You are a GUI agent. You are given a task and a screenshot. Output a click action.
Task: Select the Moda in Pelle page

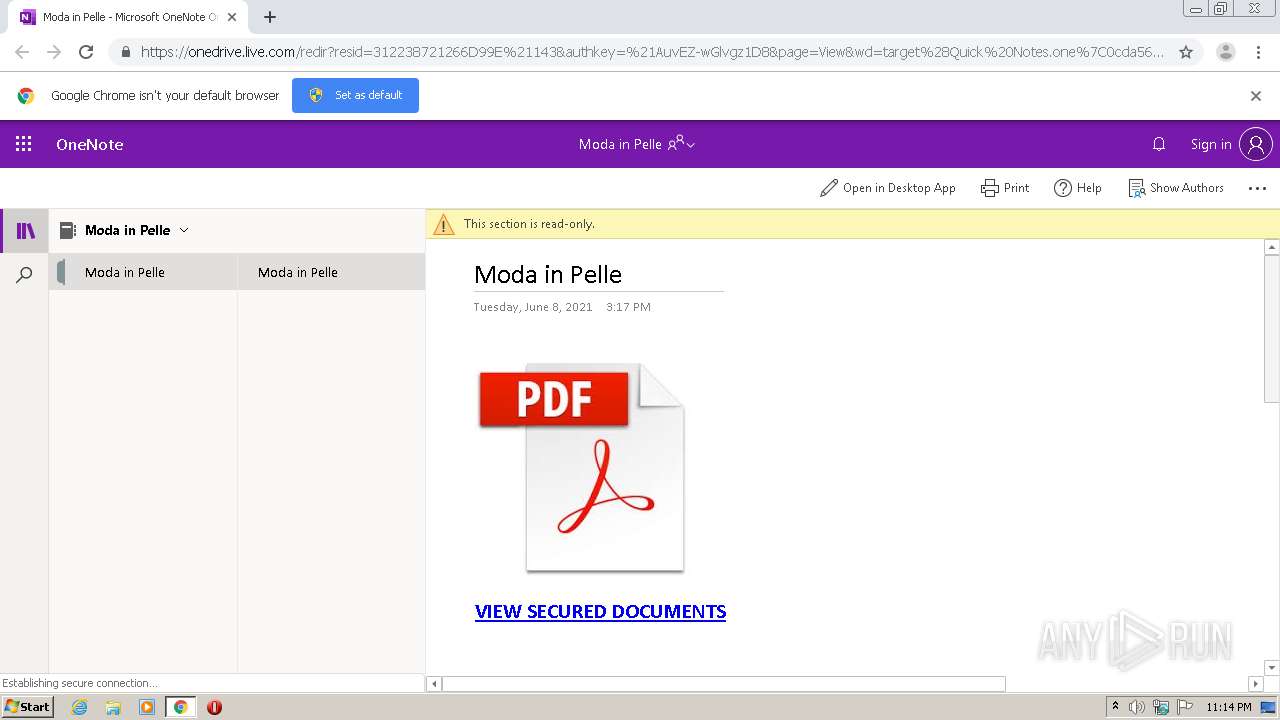coord(331,272)
